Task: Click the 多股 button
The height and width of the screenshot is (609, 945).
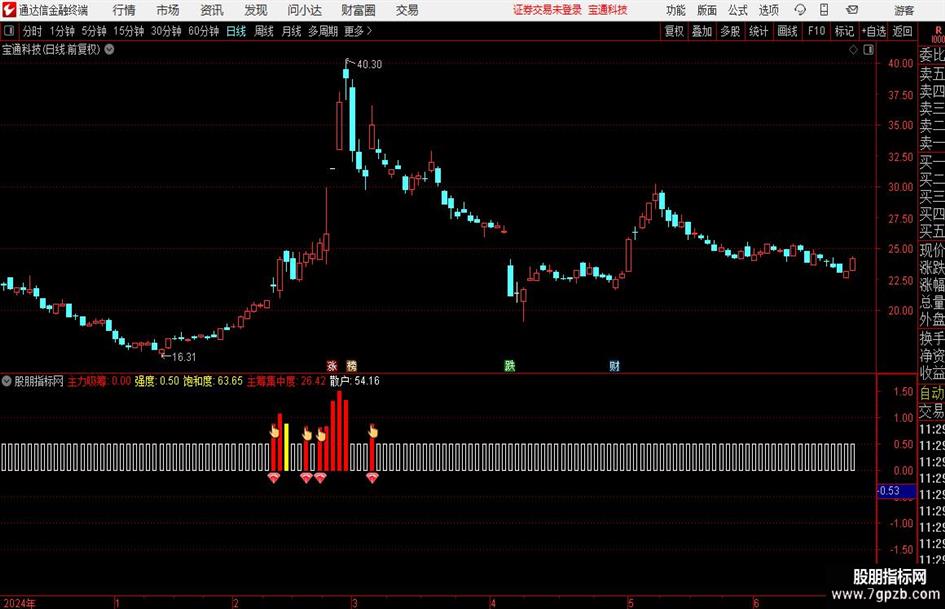Action: coord(730,31)
